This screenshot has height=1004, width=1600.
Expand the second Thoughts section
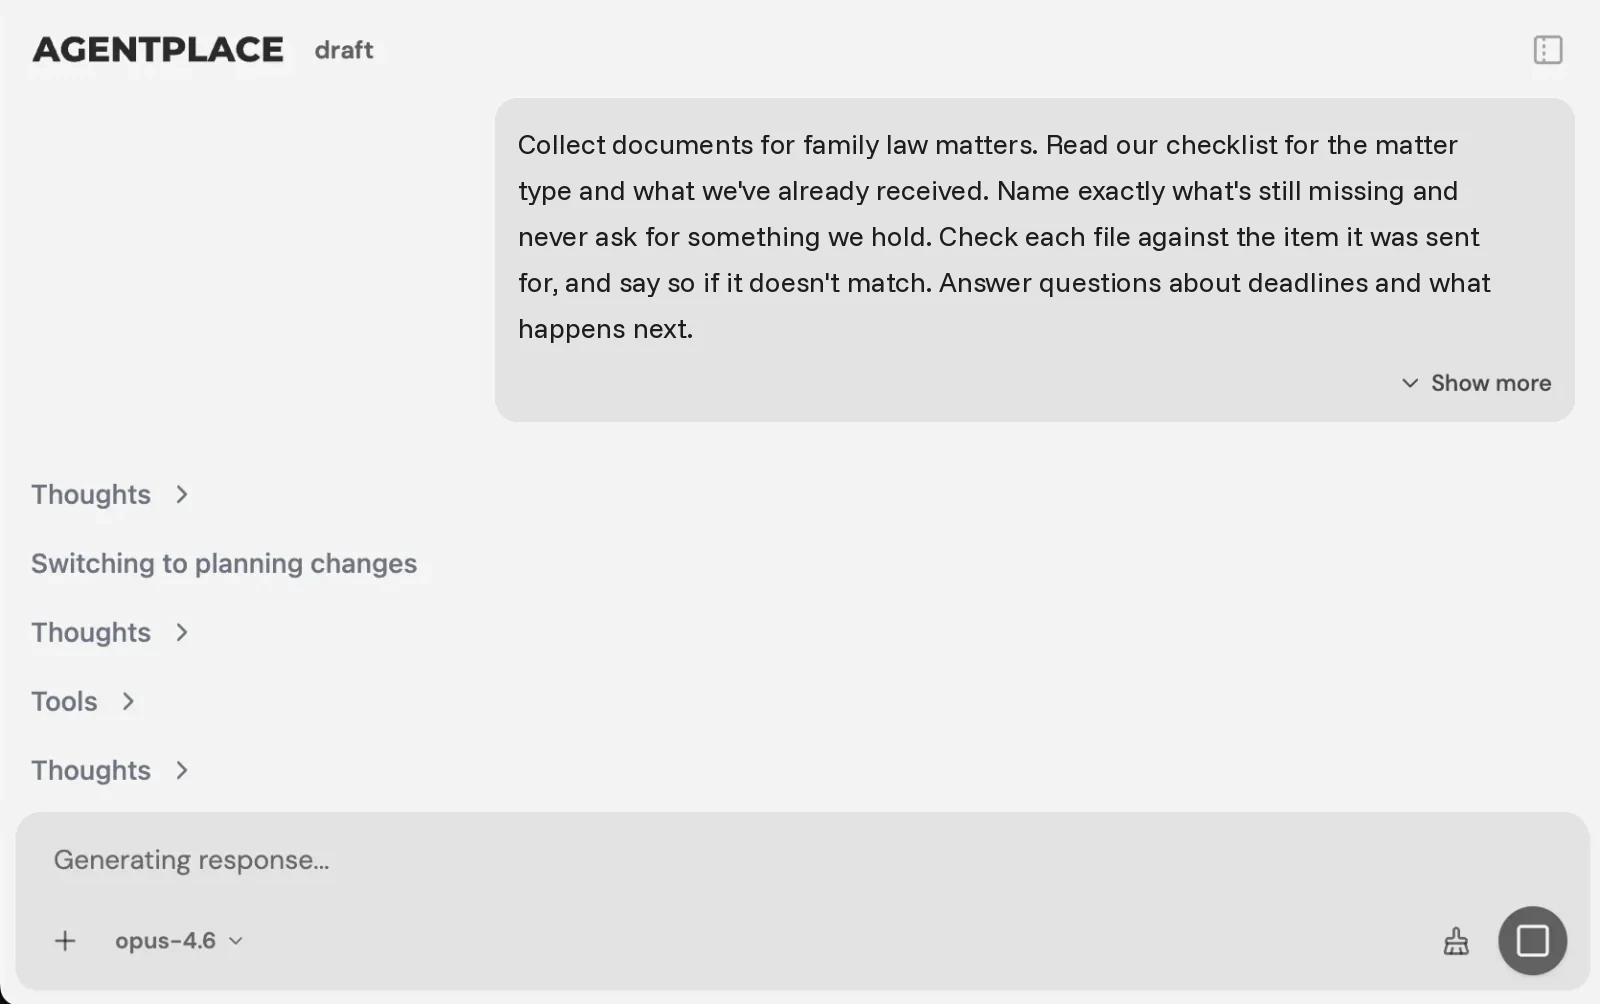click(x=110, y=632)
